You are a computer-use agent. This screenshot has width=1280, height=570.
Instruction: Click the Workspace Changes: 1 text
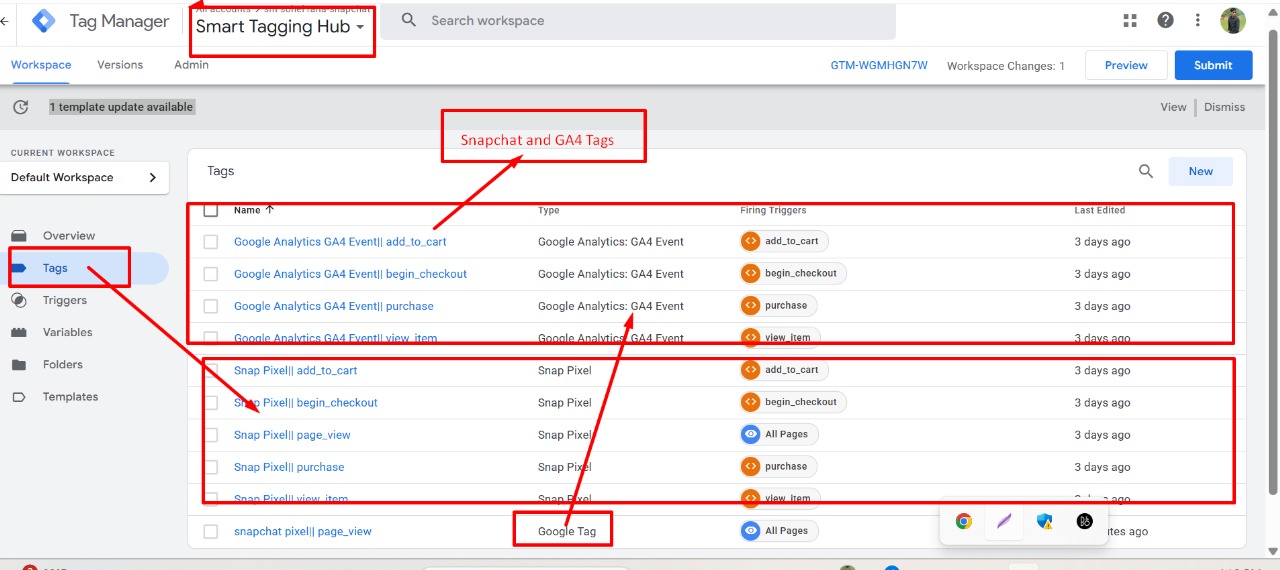pyautogui.click(x=1006, y=66)
